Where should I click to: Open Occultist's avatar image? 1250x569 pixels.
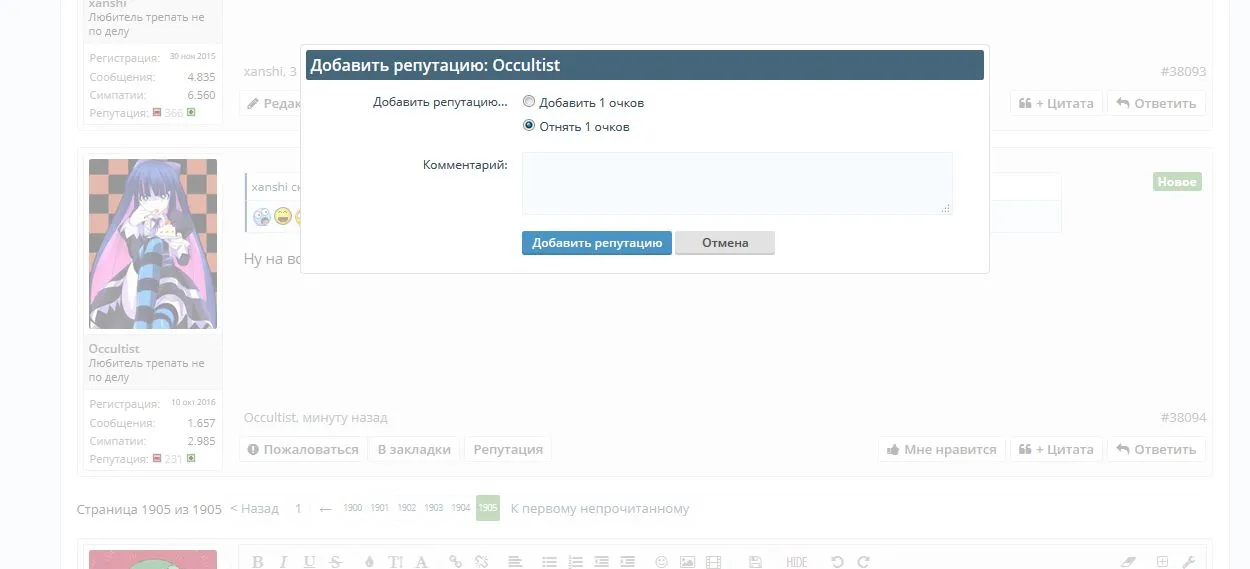coord(153,244)
